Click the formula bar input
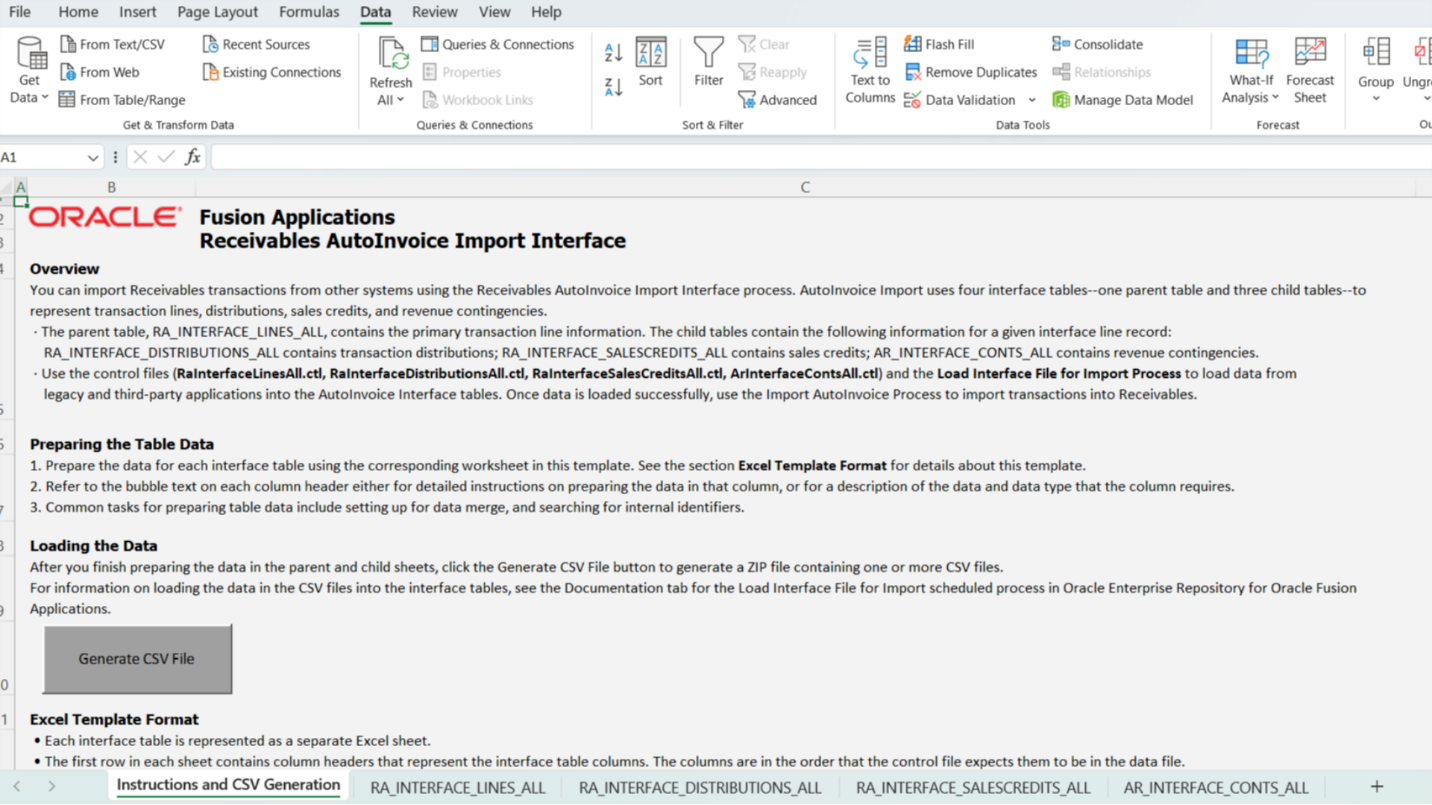1432x805 pixels. [820, 158]
